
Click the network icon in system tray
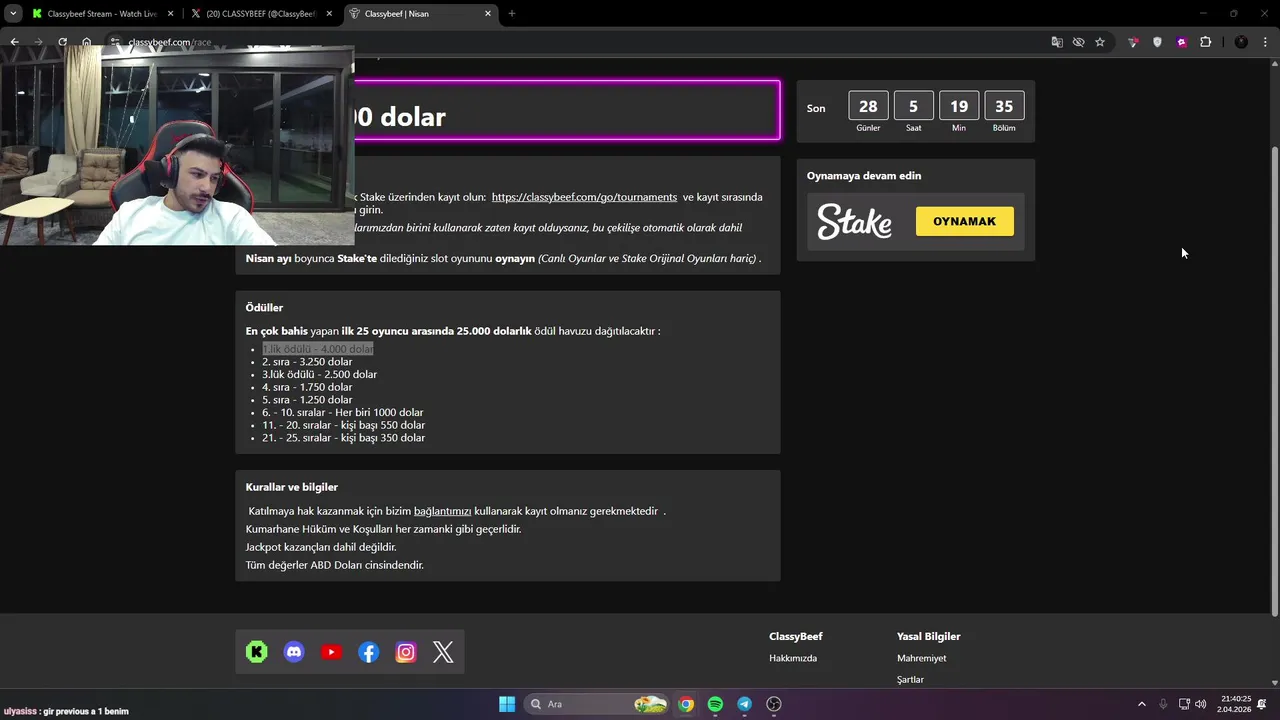[1184, 704]
